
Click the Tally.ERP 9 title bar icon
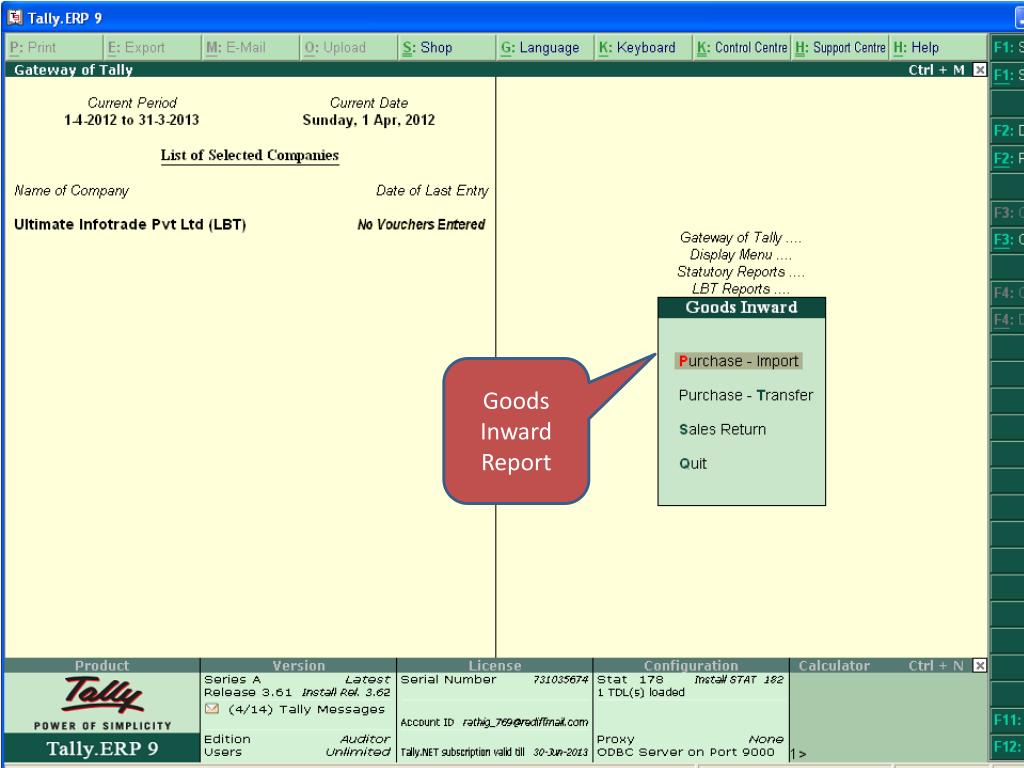tap(14, 18)
